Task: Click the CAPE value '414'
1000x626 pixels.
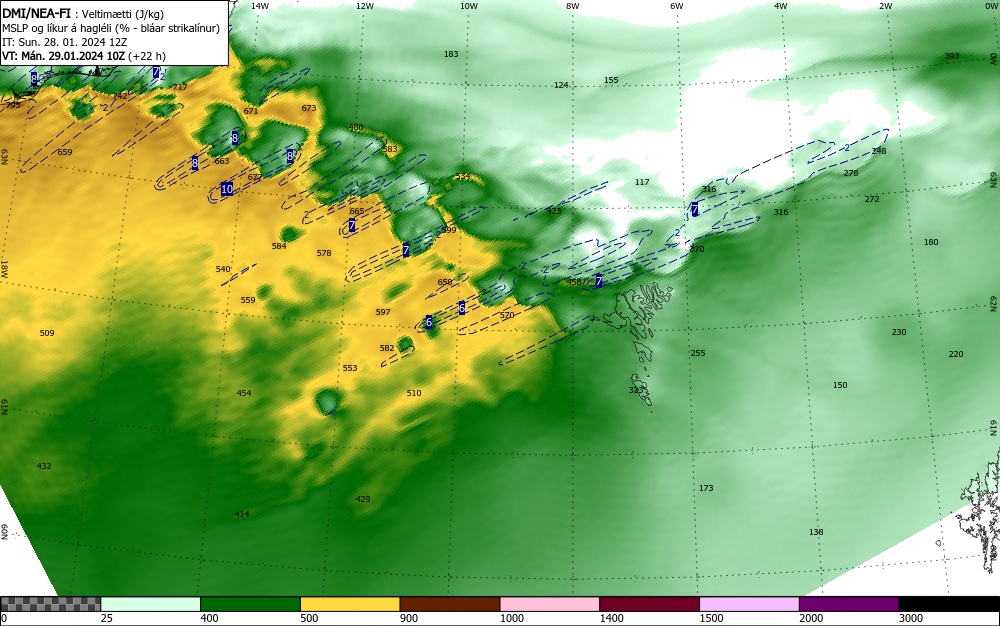Action: tap(242, 514)
